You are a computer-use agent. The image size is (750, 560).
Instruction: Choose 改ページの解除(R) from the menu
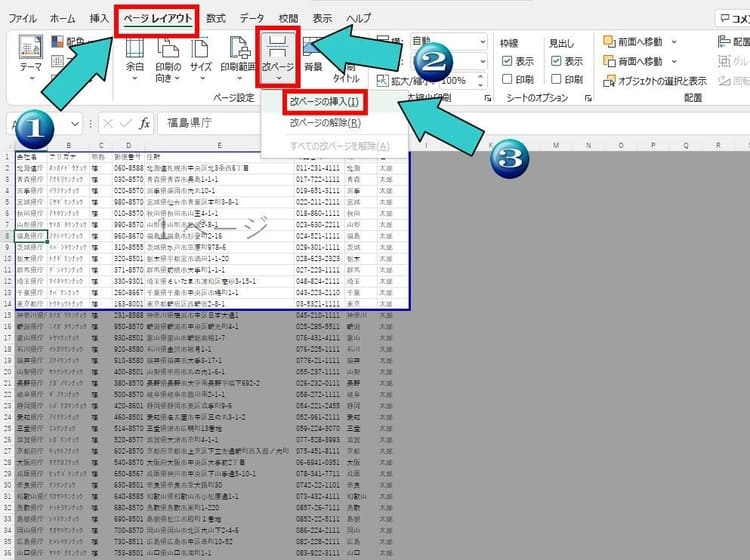point(325,123)
